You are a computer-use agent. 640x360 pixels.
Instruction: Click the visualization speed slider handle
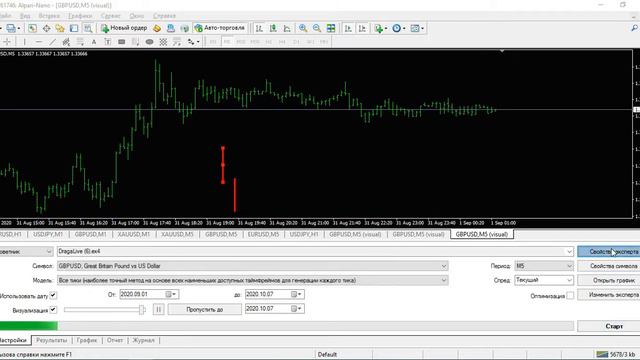(x=142, y=309)
